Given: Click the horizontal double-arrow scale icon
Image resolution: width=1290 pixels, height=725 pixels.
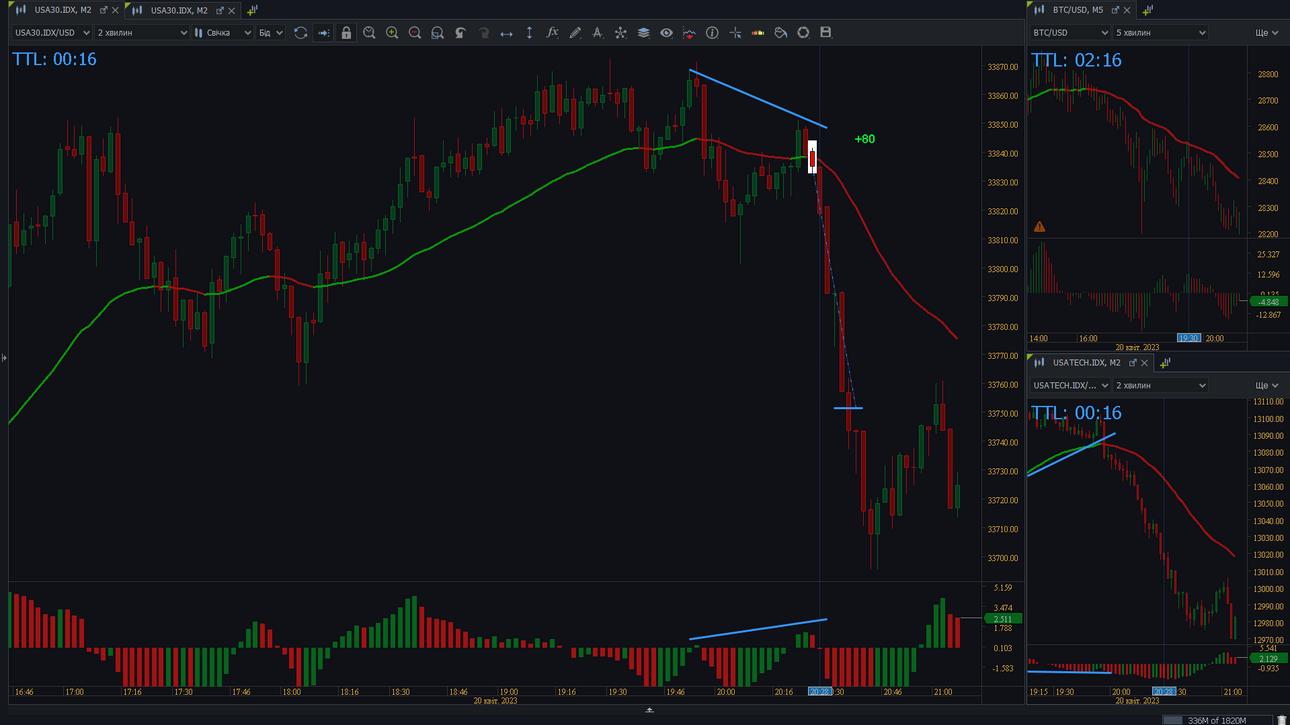Looking at the screenshot, I should click(x=506, y=33).
